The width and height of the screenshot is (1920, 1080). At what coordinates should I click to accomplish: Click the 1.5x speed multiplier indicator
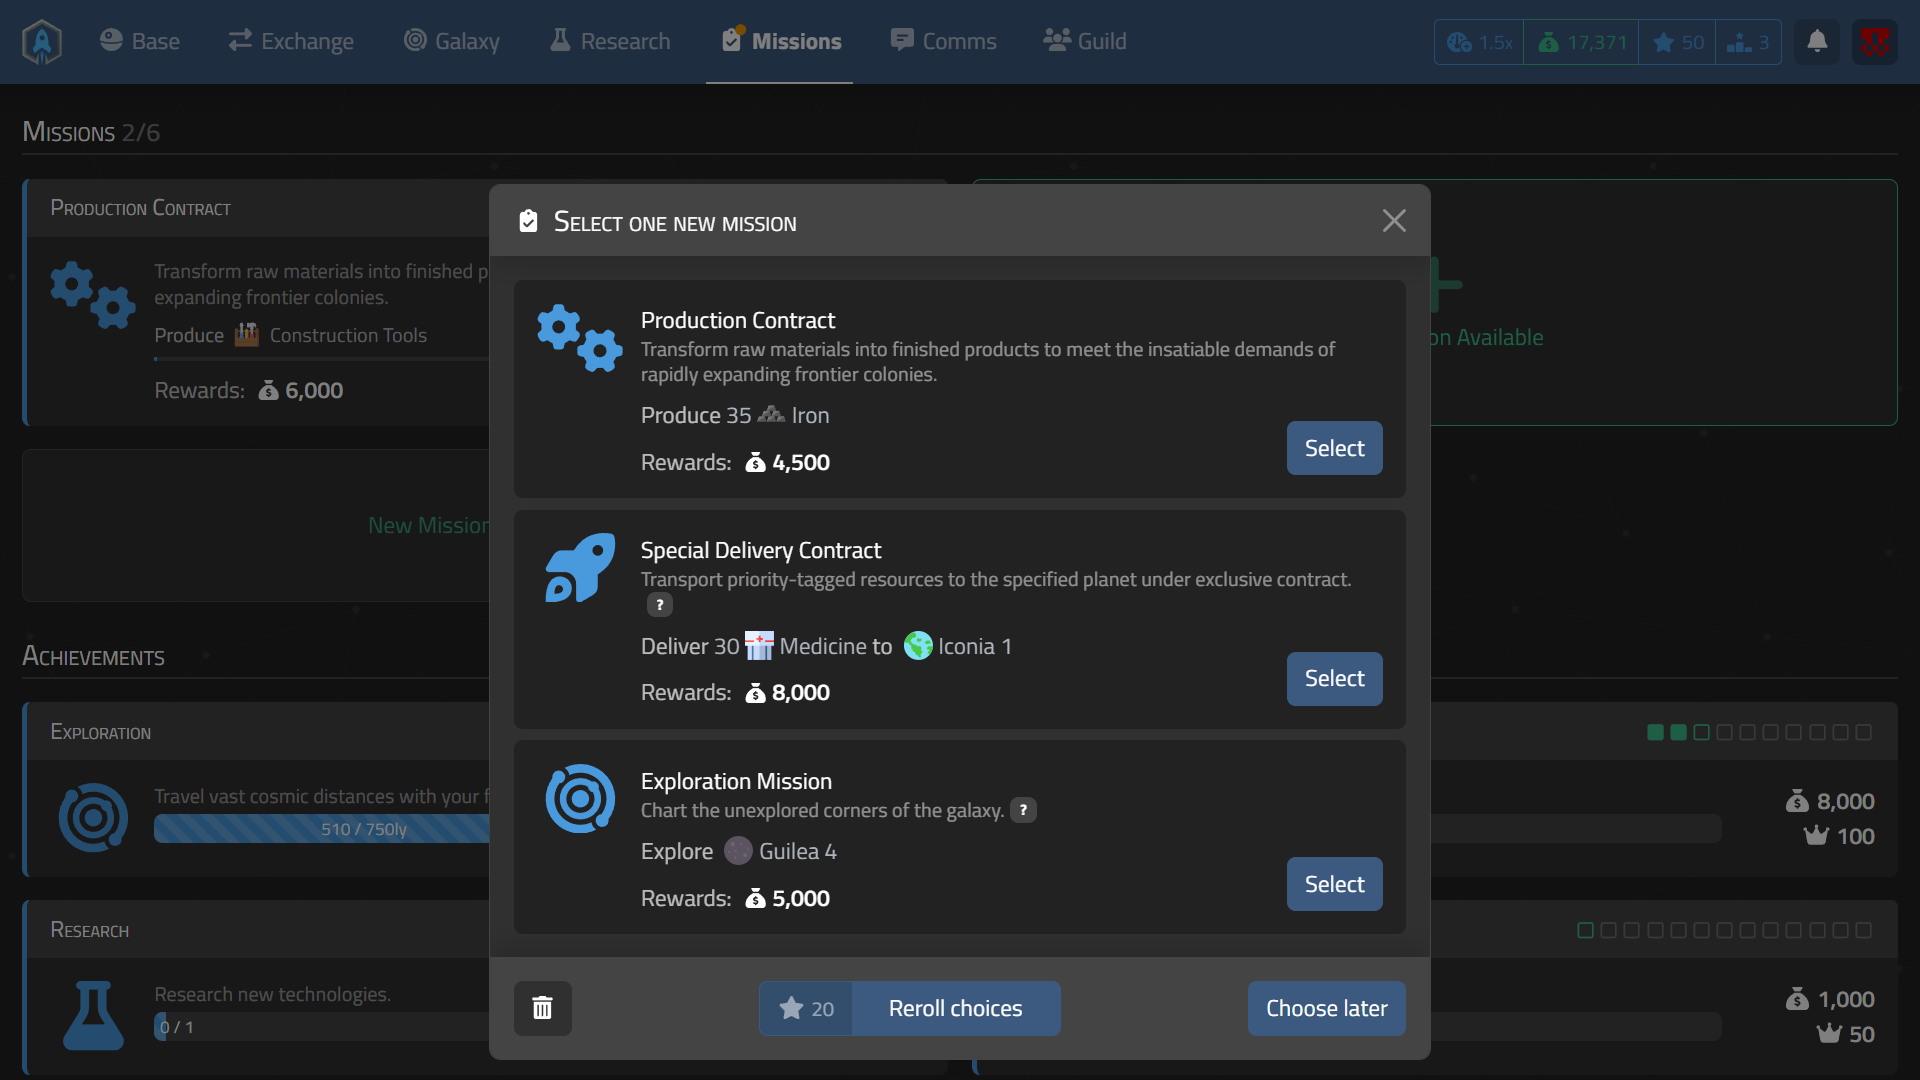tap(1479, 42)
